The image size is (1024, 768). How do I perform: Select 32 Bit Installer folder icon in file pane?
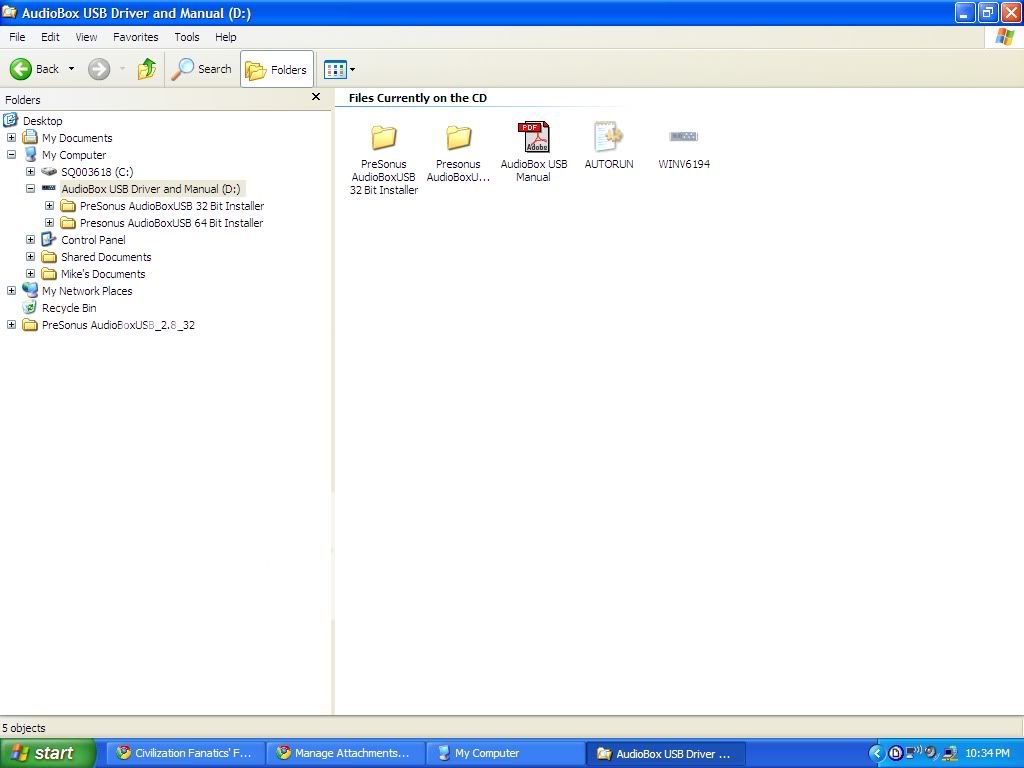coord(384,137)
